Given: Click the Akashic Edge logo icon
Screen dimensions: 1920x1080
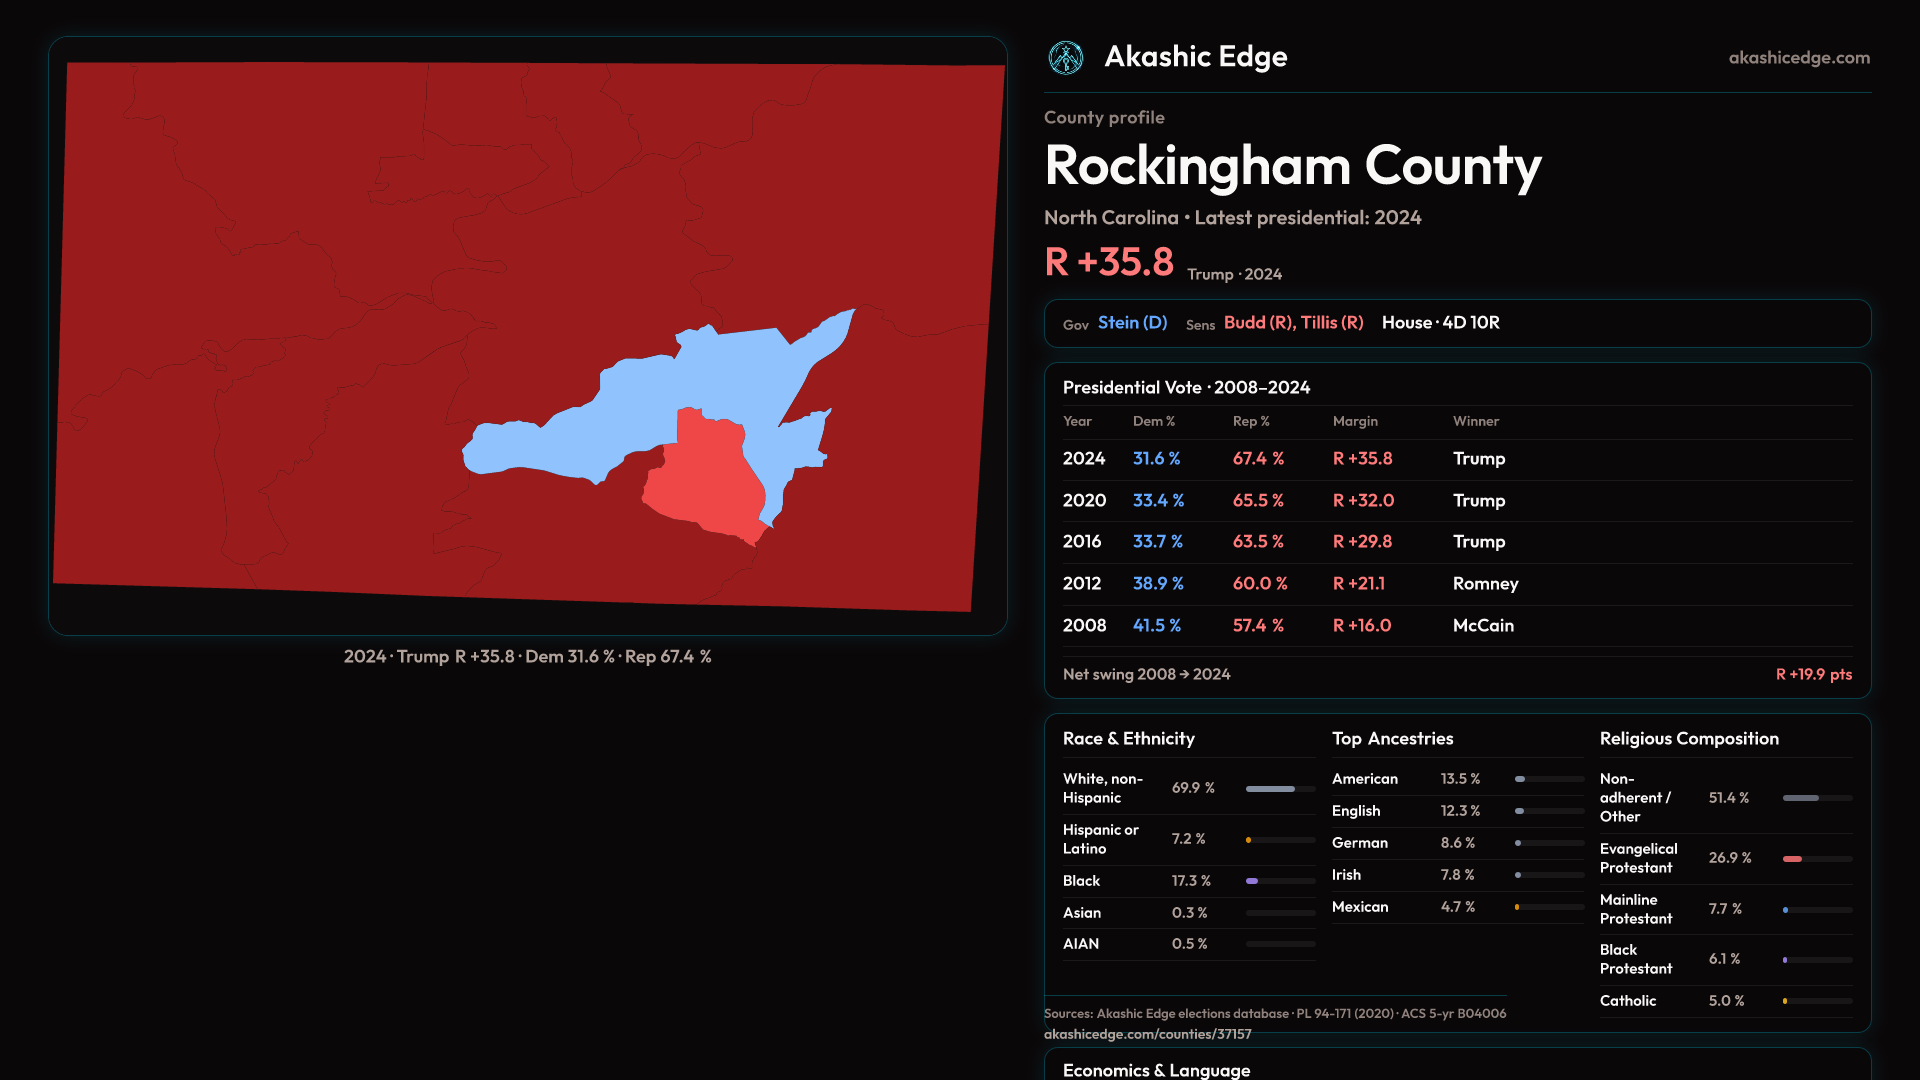Looking at the screenshot, I should click(x=1065, y=58).
